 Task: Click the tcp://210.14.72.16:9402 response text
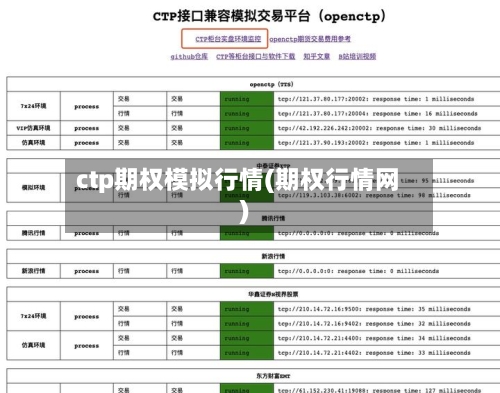pos(374,324)
